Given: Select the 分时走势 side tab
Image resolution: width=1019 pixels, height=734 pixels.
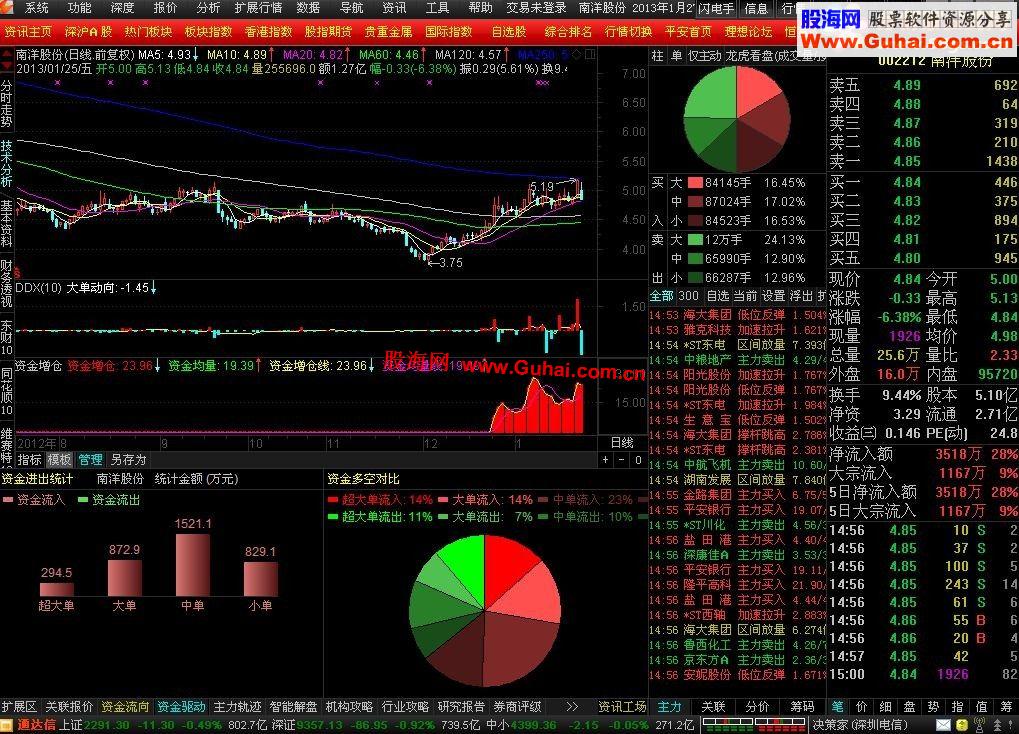Looking at the screenshot, I should pos(6,104).
